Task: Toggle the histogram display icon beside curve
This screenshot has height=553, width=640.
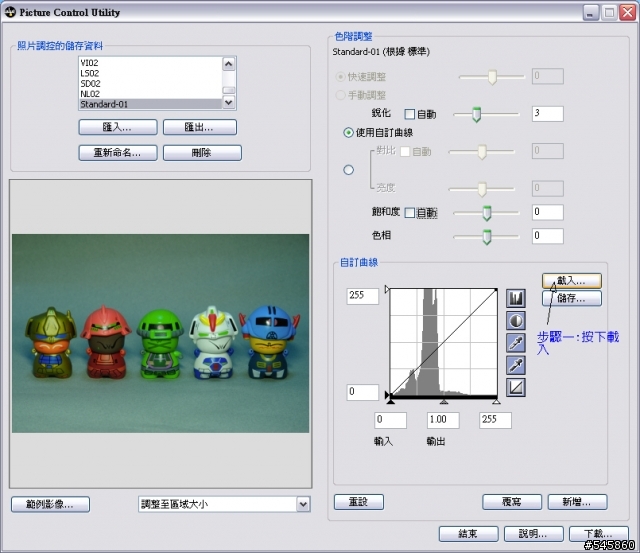Action: (x=516, y=298)
